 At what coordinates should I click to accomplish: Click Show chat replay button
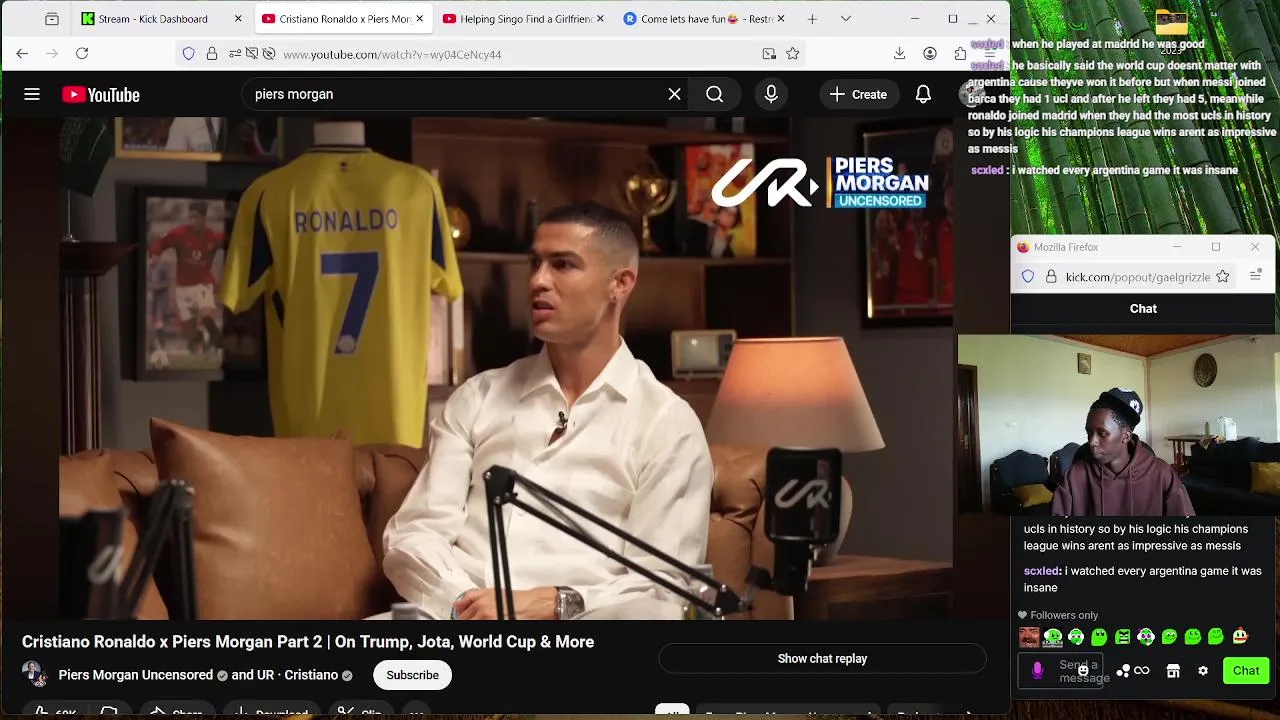click(x=822, y=658)
